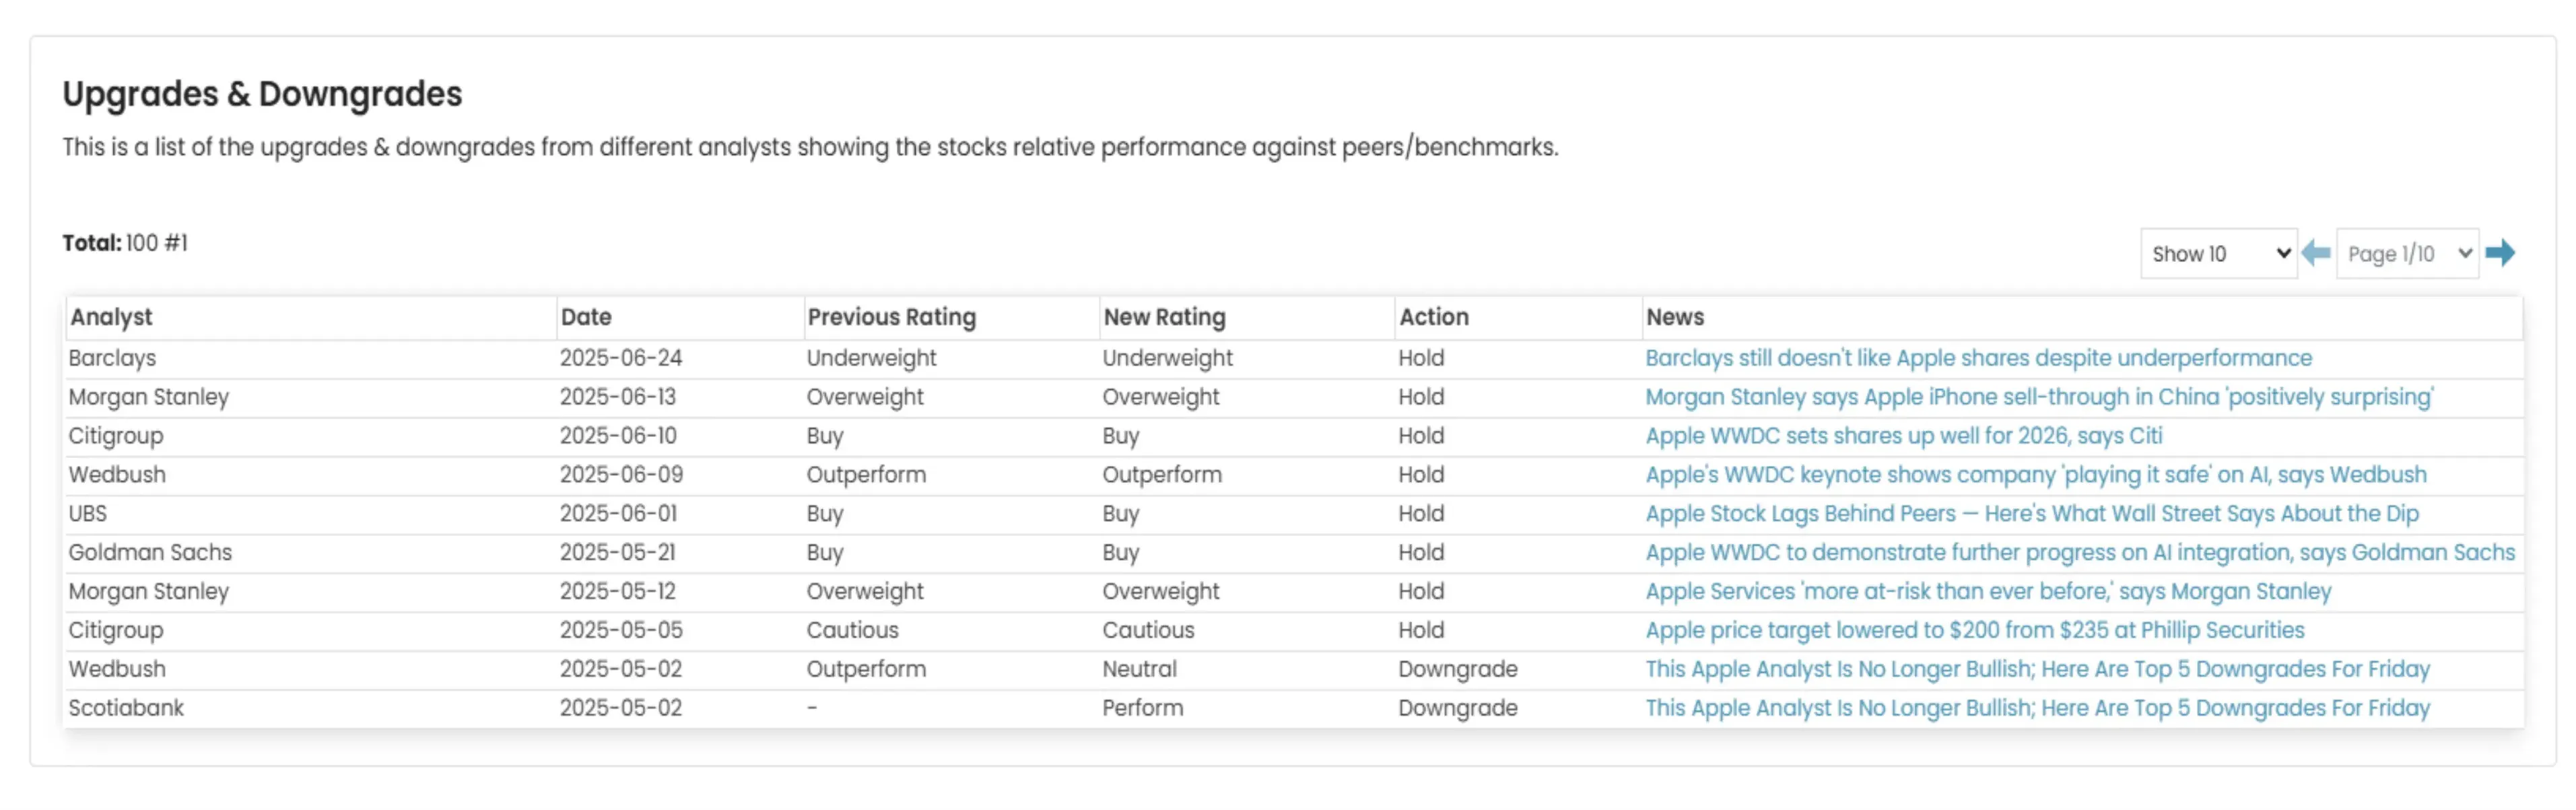Click Downgrade action in Wedbush row
The height and width of the screenshot is (810, 2576).
tap(1457, 670)
